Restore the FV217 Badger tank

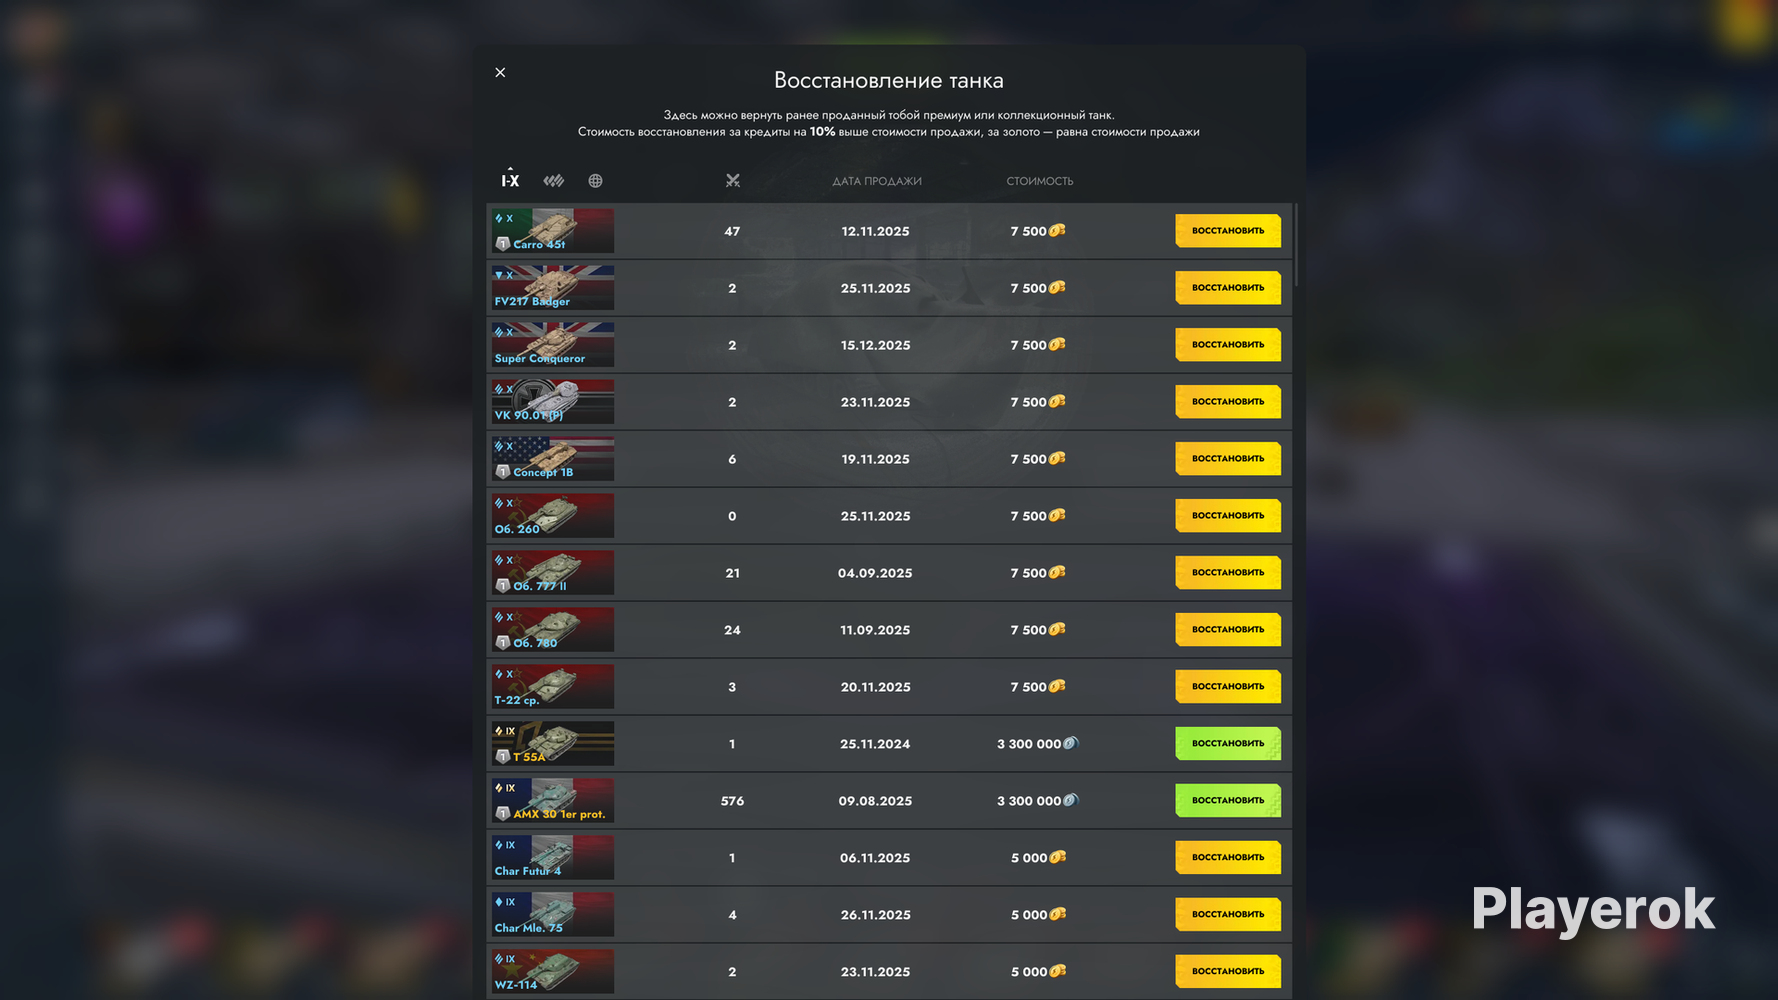click(x=1228, y=288)
